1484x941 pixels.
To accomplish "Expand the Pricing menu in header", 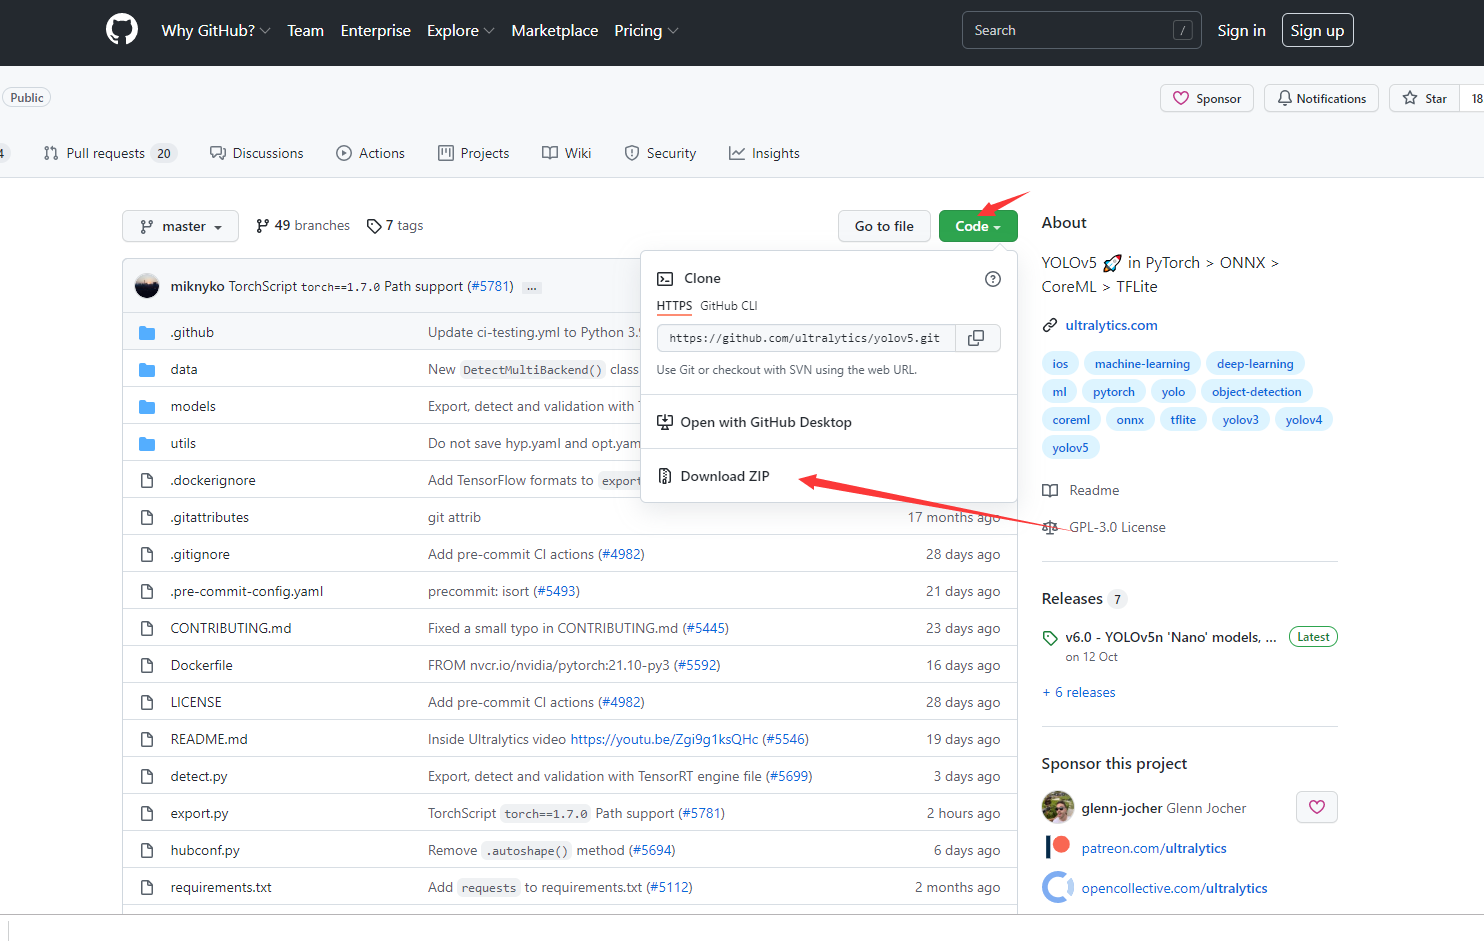I will pyautogui.click(x=646, y=31).
